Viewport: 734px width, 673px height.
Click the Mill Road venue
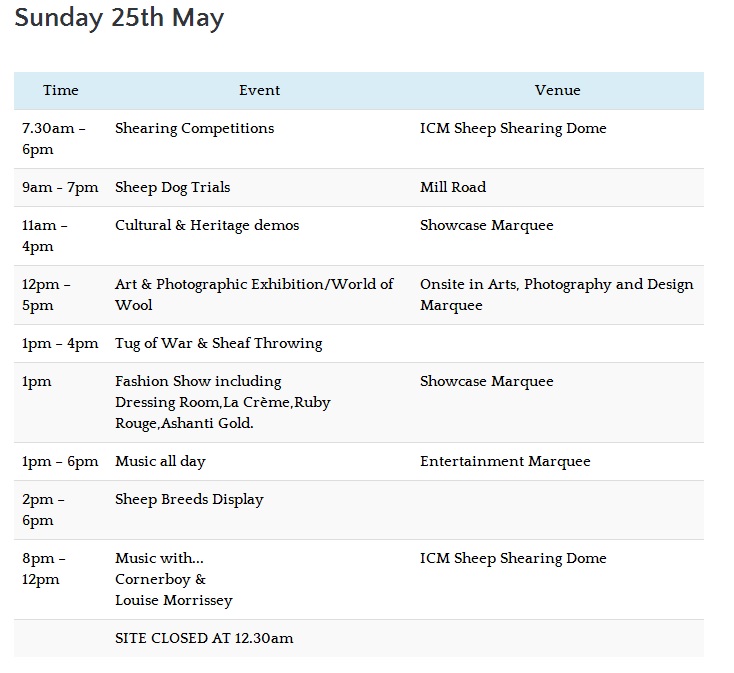tap(453, 187)
